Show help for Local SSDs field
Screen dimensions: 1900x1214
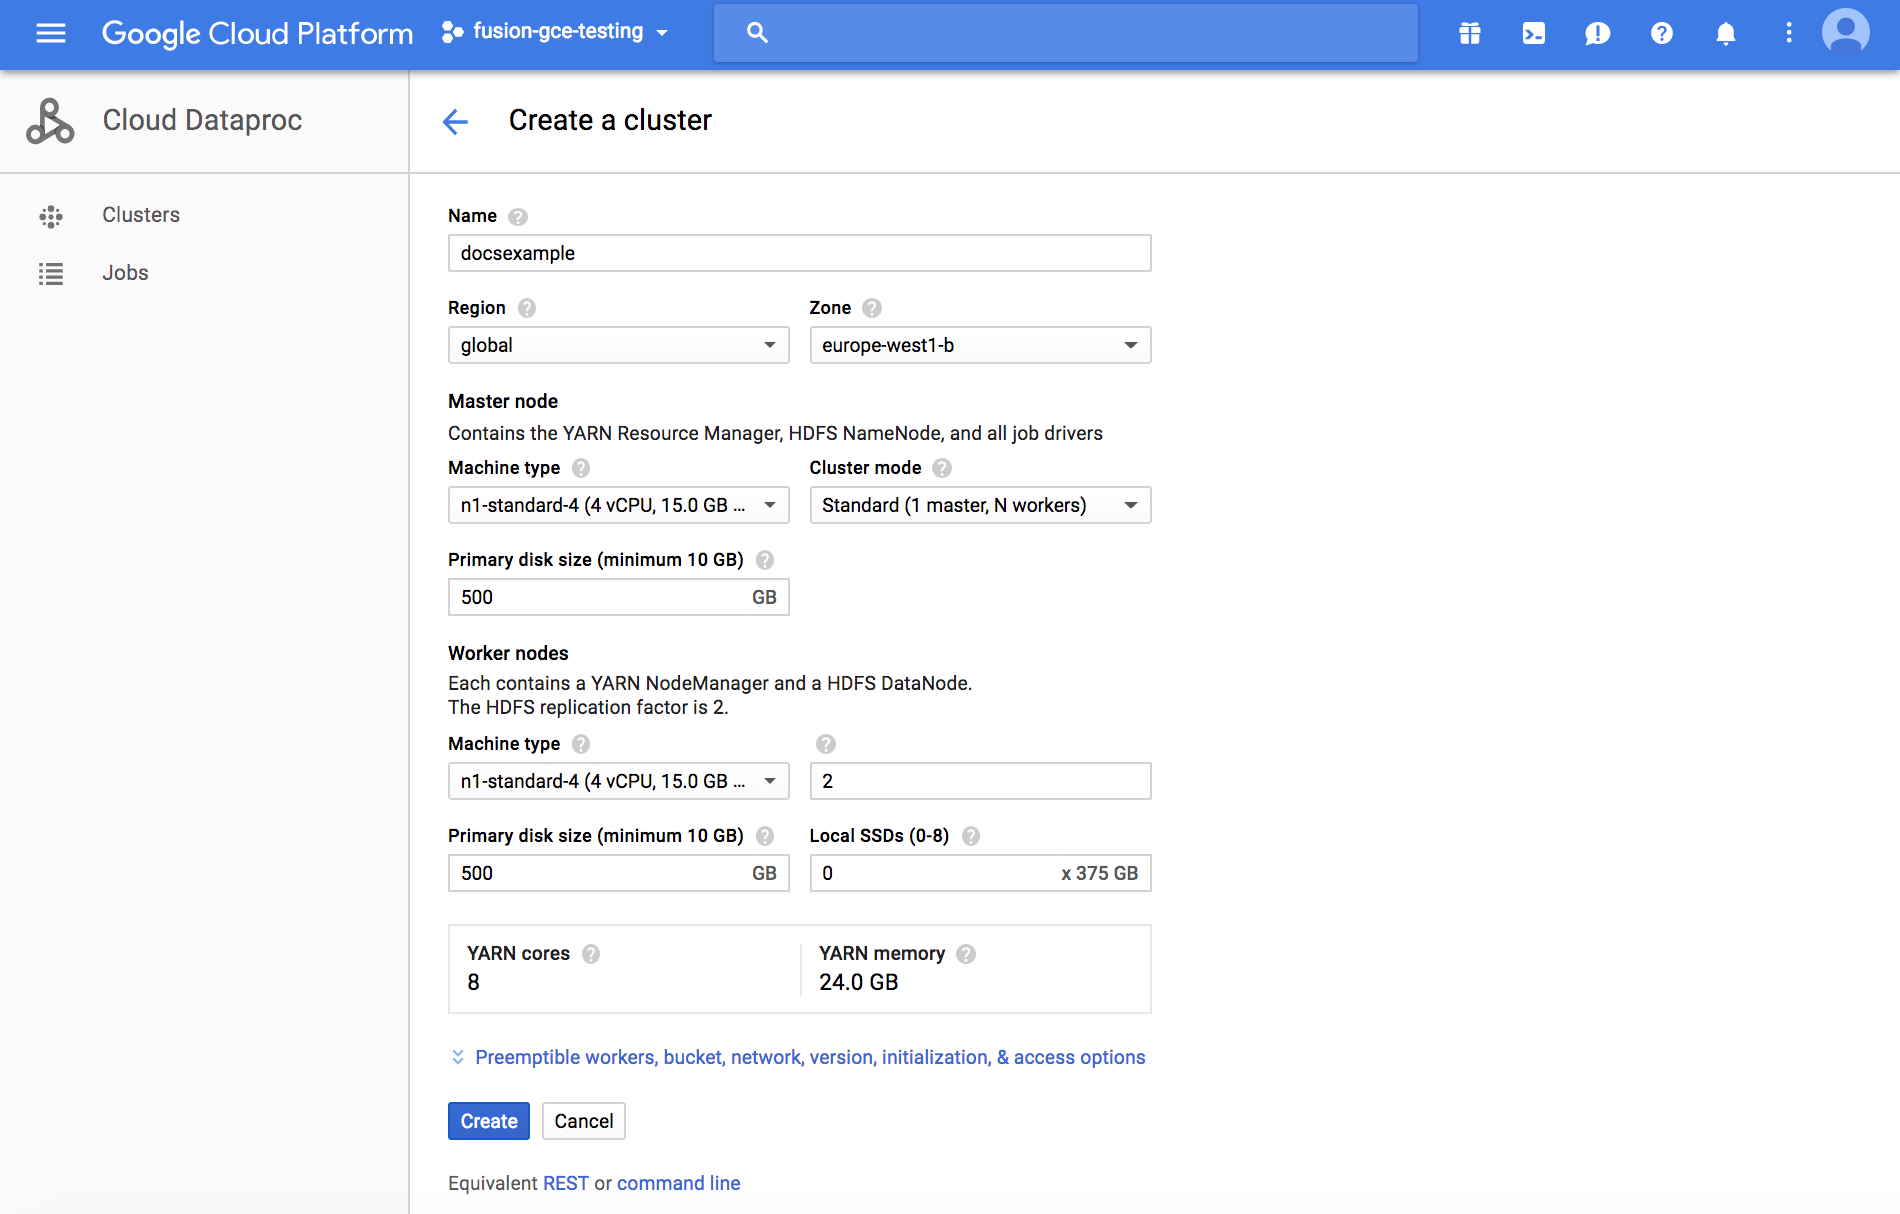tap(970, 836)
